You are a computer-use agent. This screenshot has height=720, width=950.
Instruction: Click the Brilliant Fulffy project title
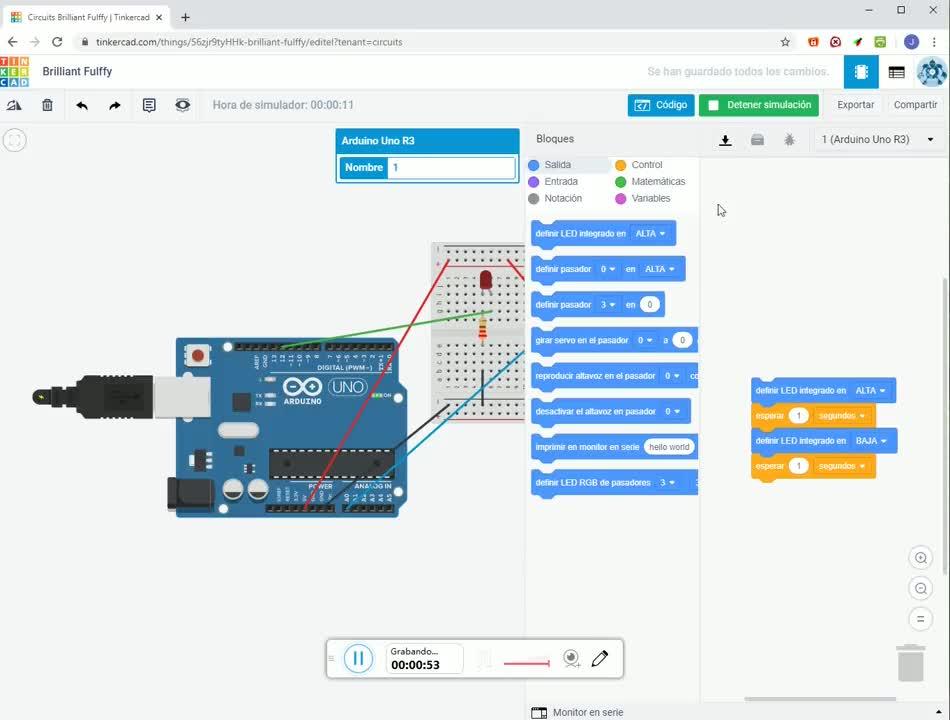77,72
